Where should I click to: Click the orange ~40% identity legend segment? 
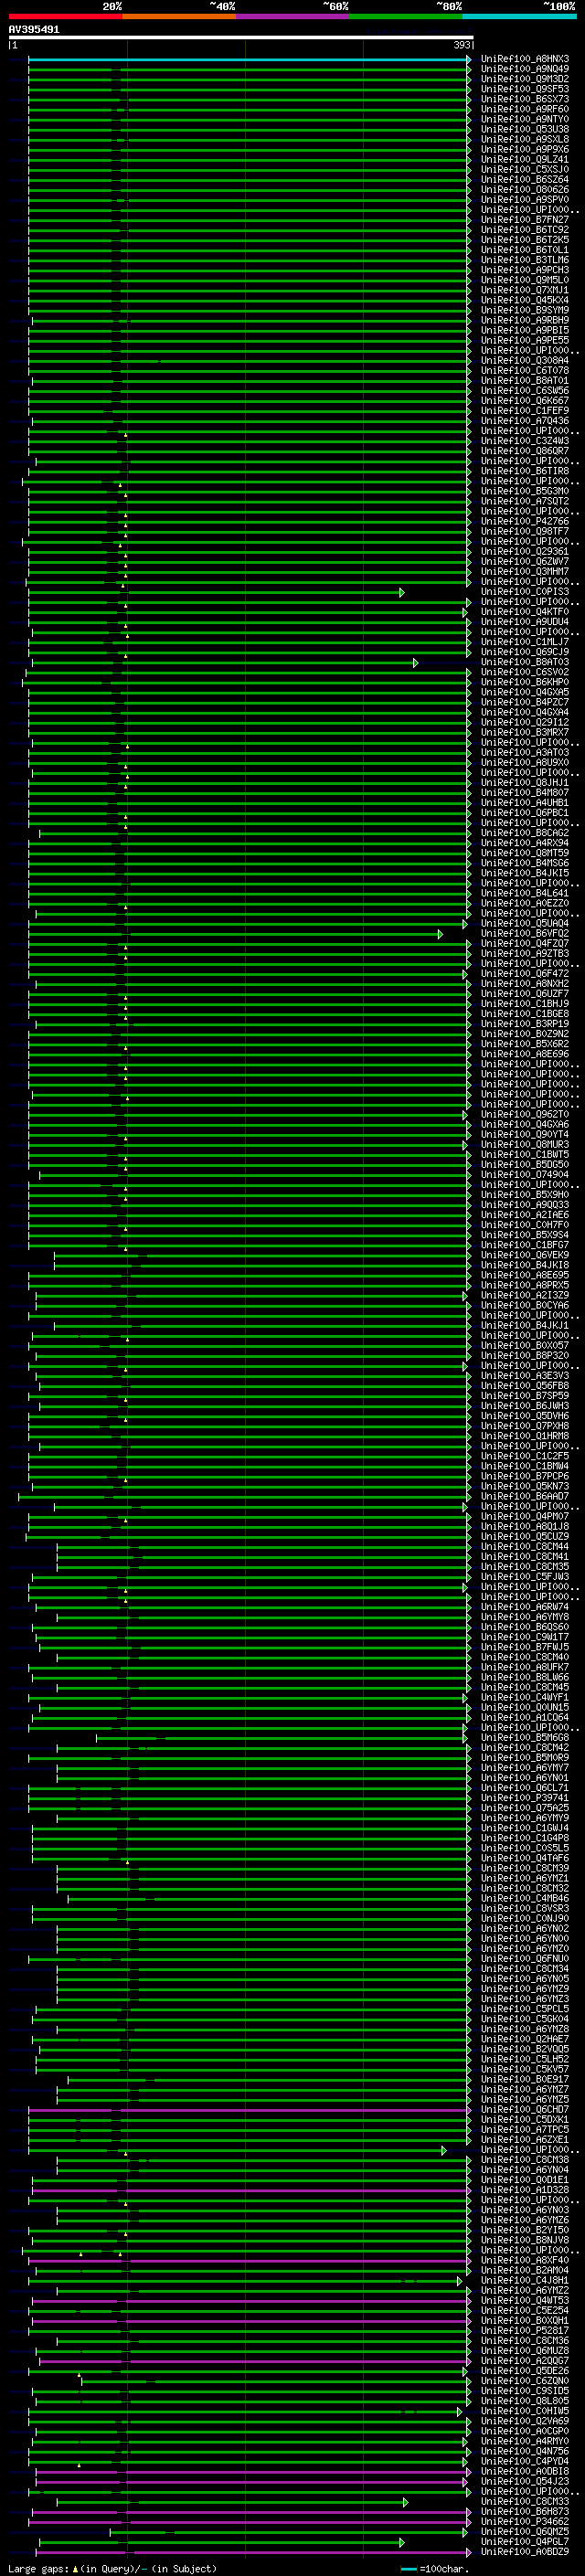coord(179,16)
